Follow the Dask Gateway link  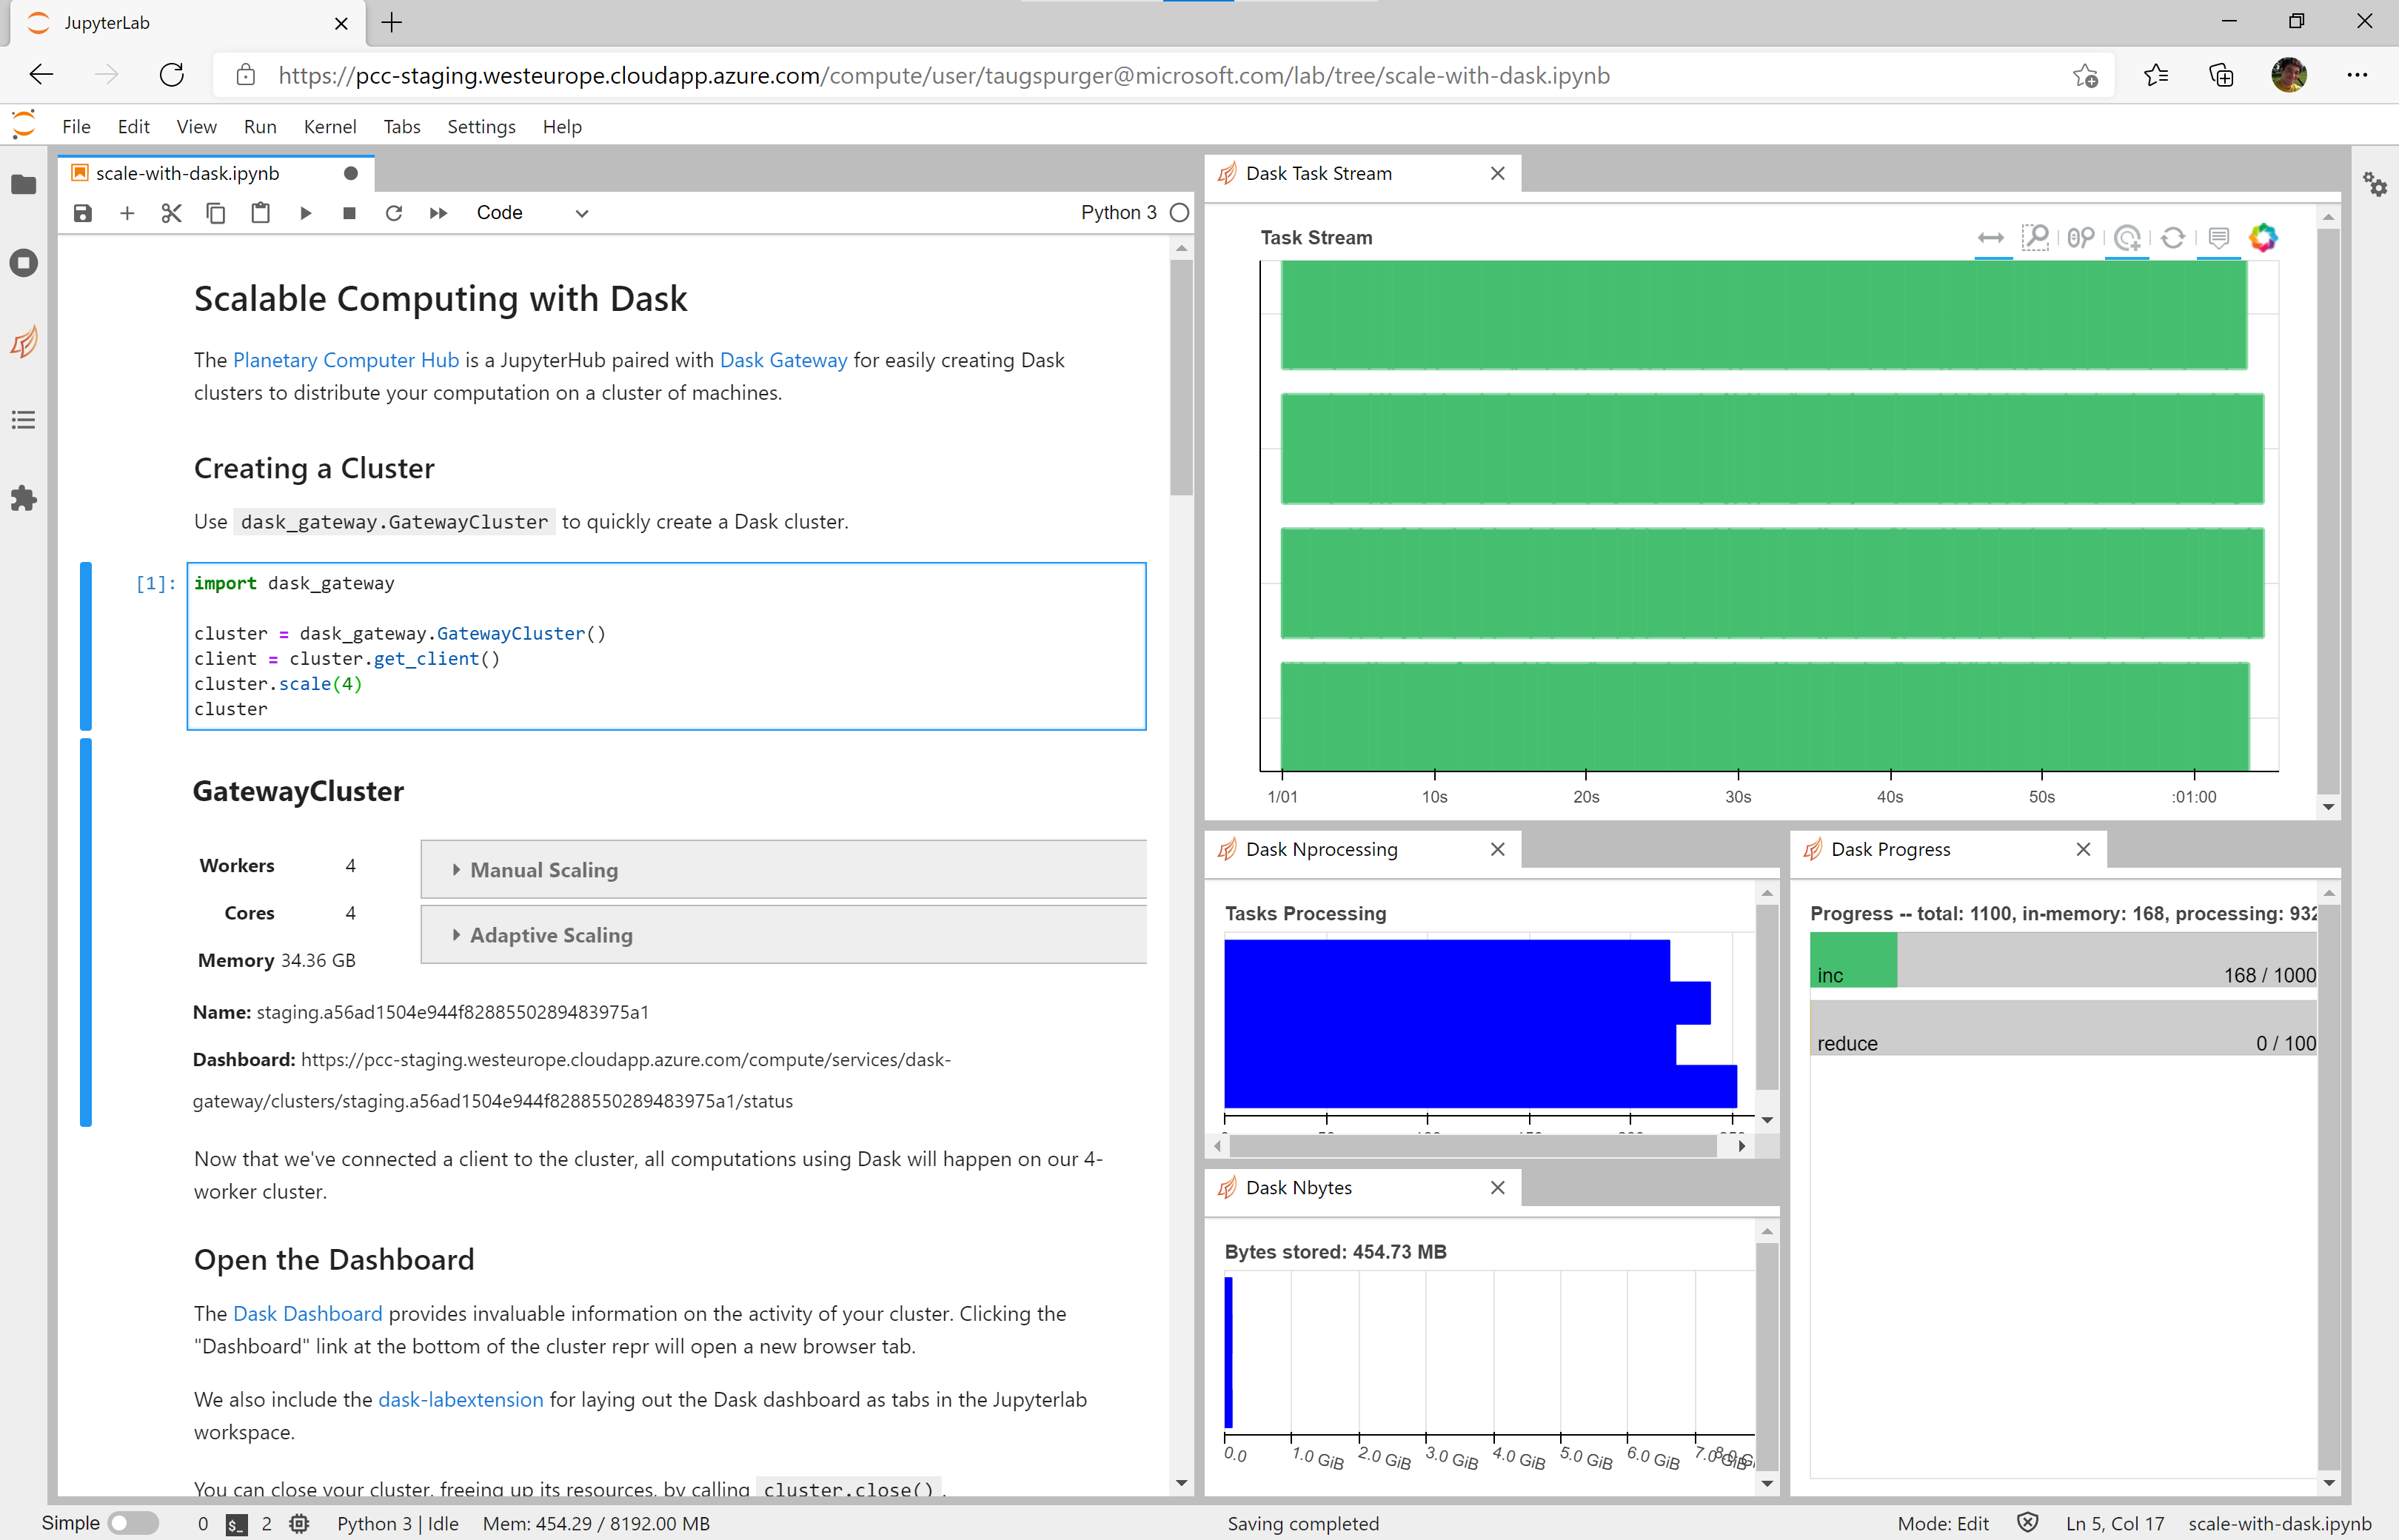(783, 360)
